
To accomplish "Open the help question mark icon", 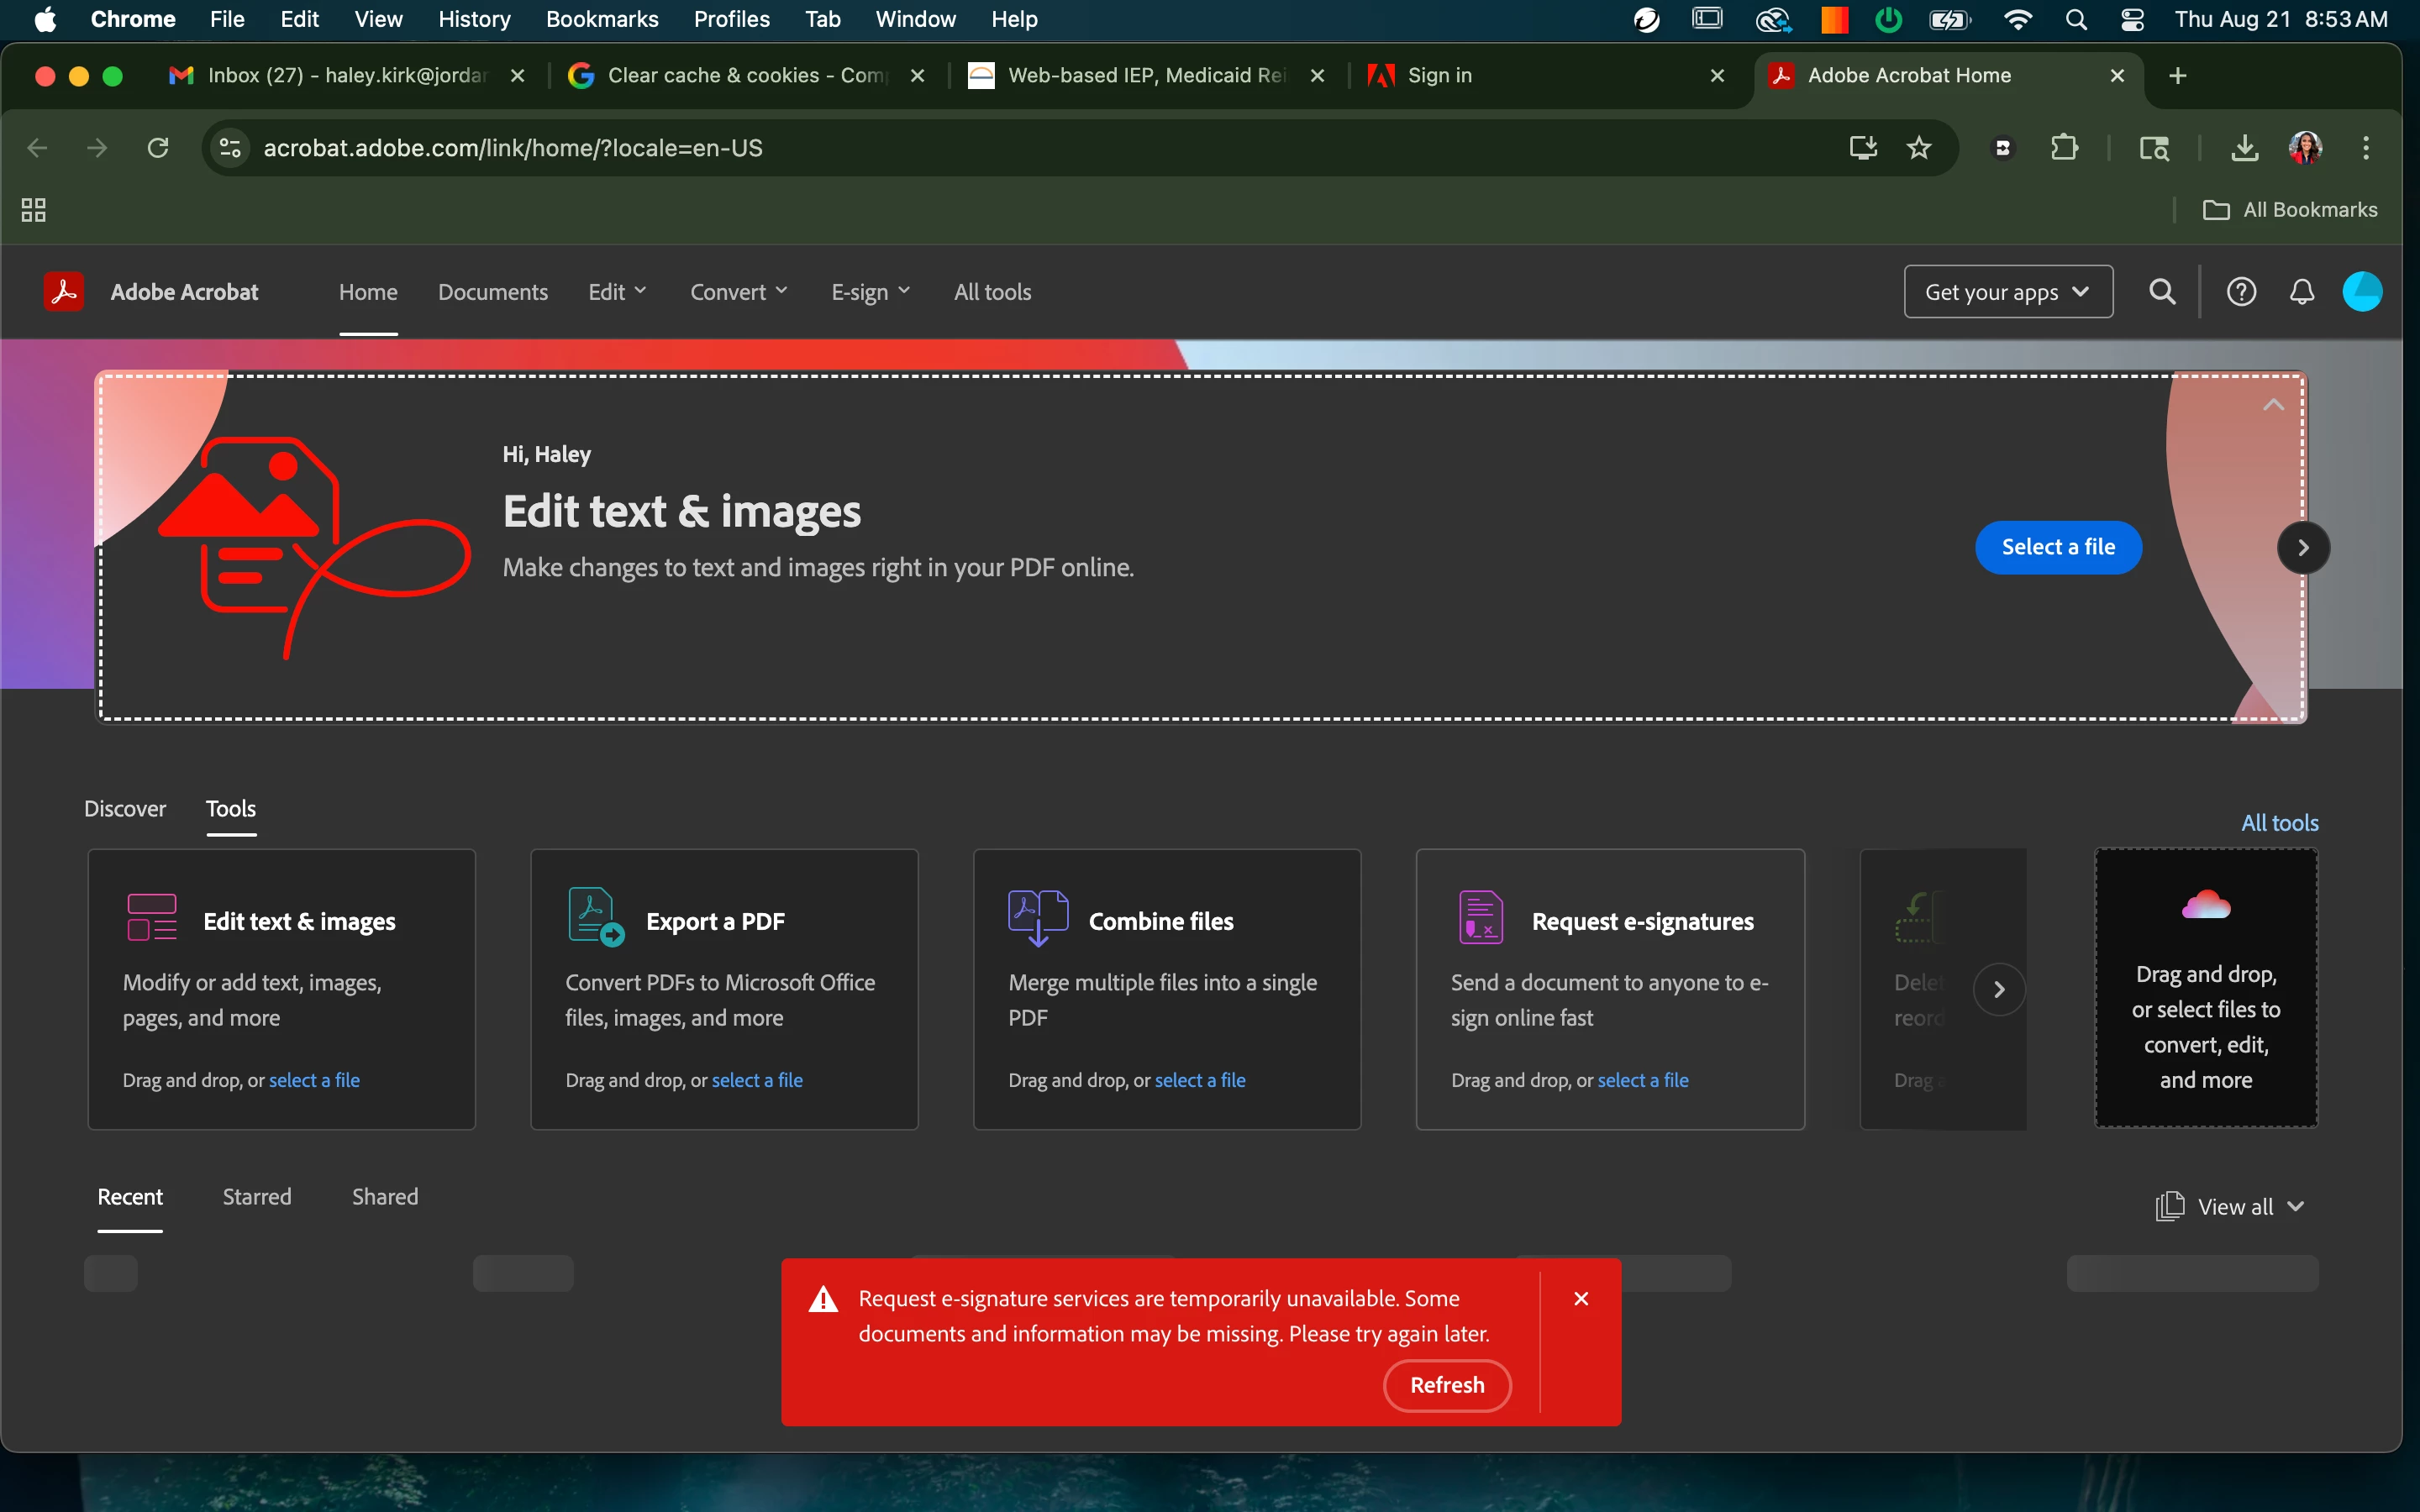I will 2241,292.
